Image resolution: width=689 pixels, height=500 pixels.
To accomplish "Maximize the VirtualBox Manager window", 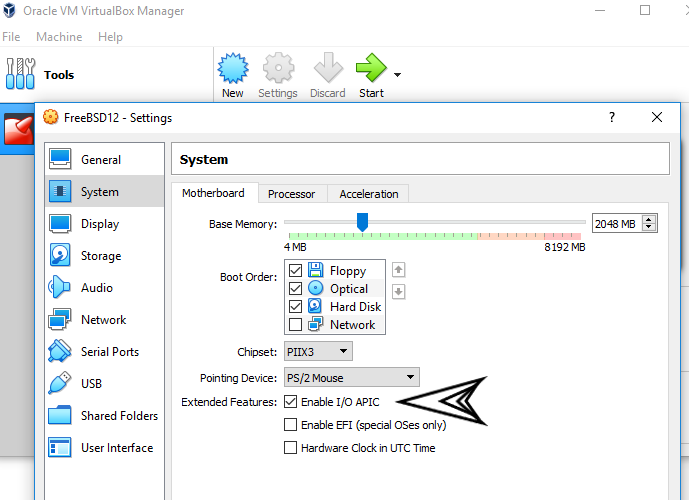I will (645, 10).
